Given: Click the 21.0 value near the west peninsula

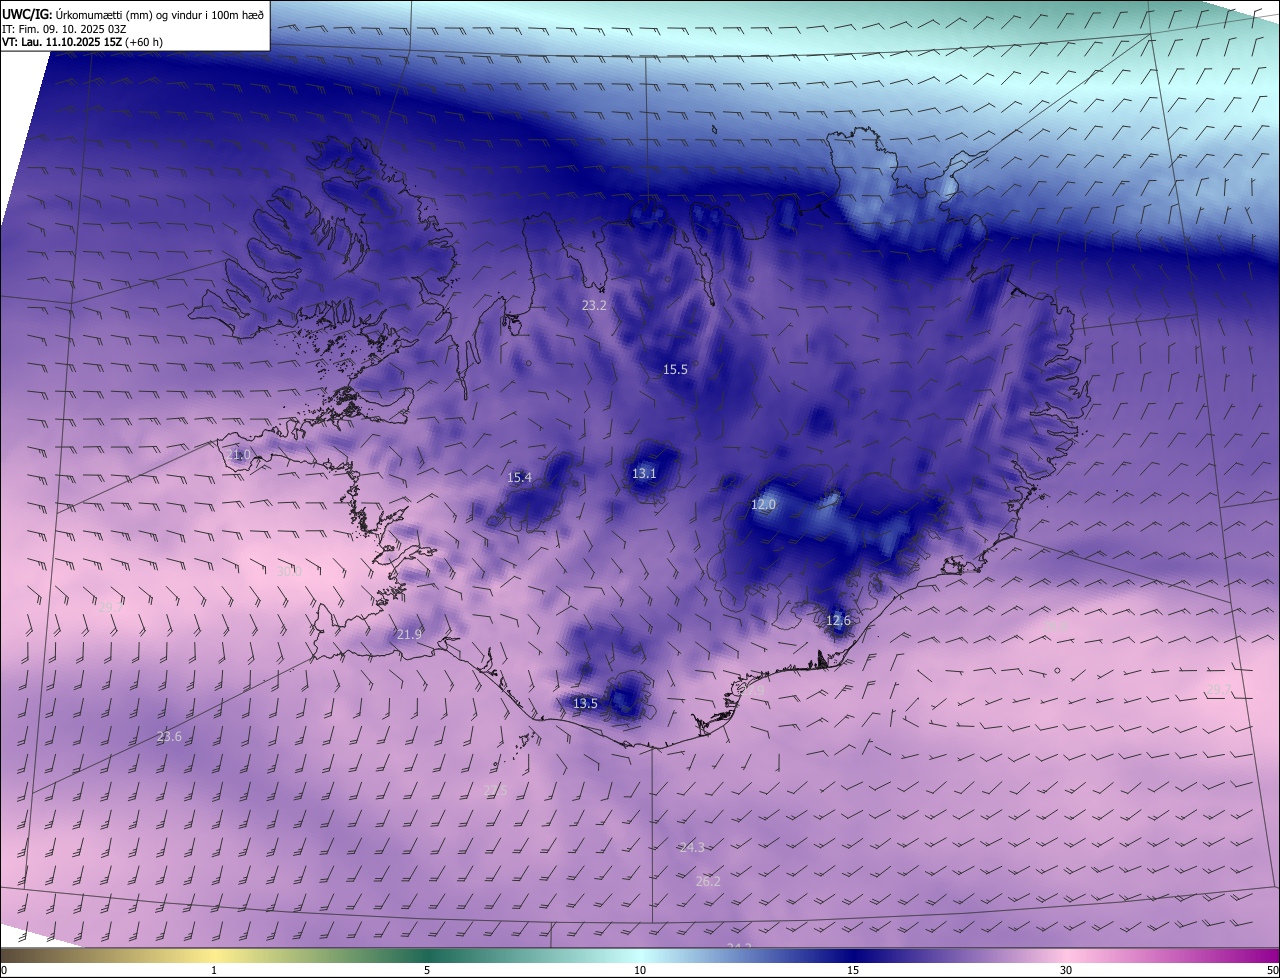Looking at the screenshot, I should click(239, 454).
